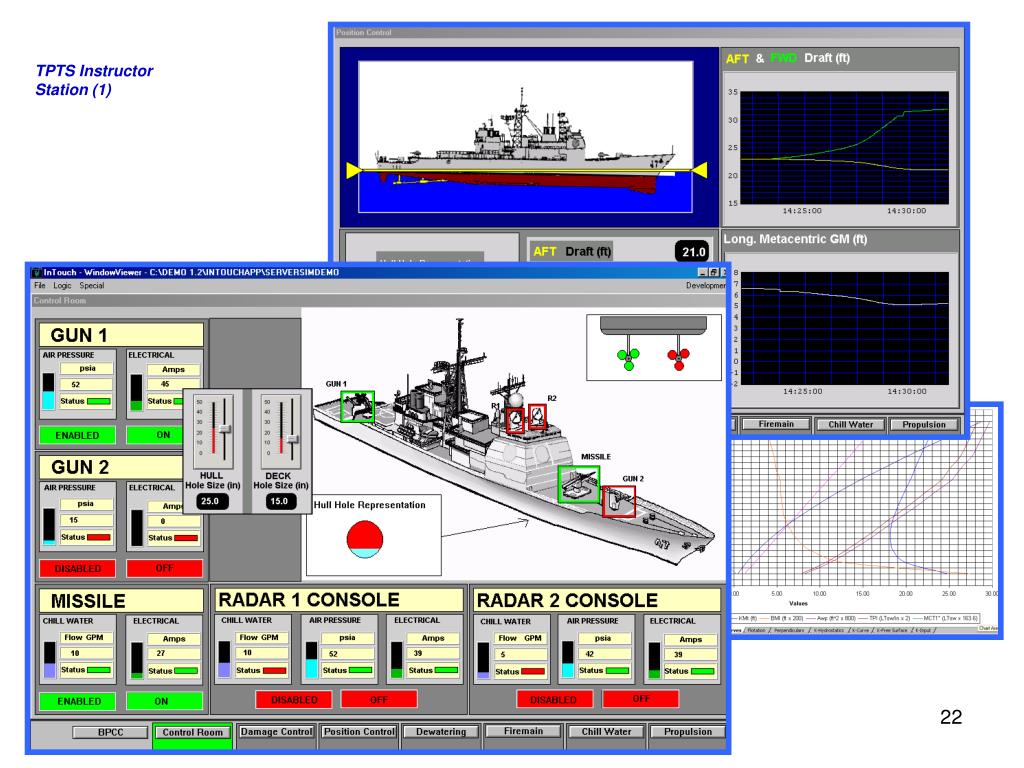The width and height of the screenshot is (1024, 768).
Task: Click the Hull Hole Representation label
Action: point(370,505)
